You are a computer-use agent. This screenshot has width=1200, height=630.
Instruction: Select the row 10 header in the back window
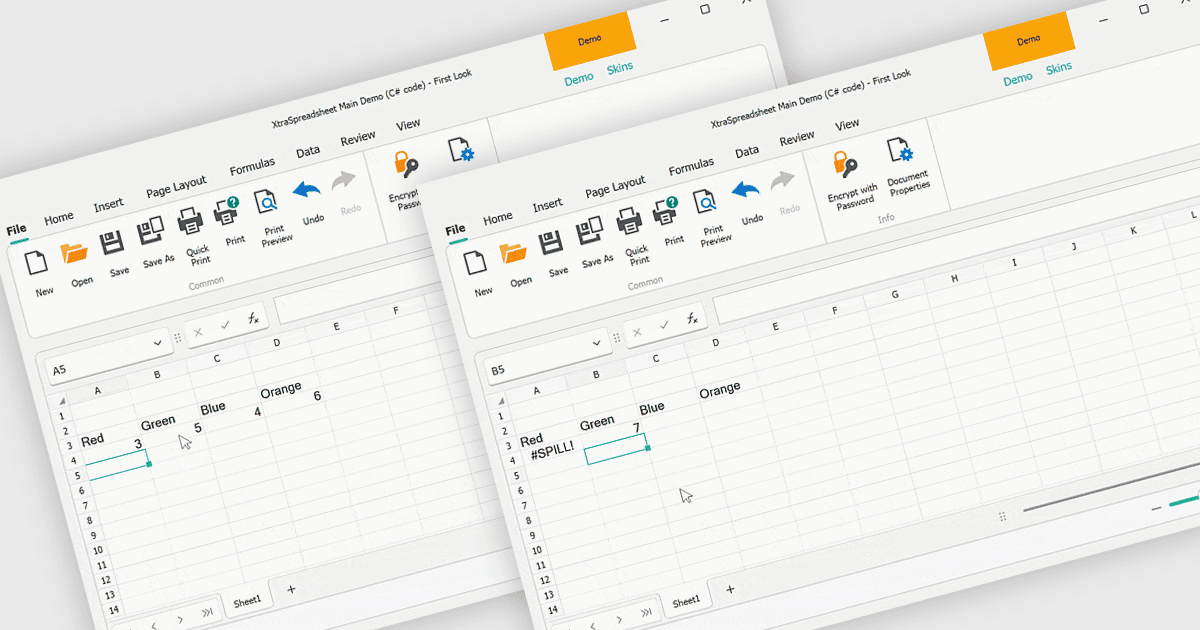(98, 551)
